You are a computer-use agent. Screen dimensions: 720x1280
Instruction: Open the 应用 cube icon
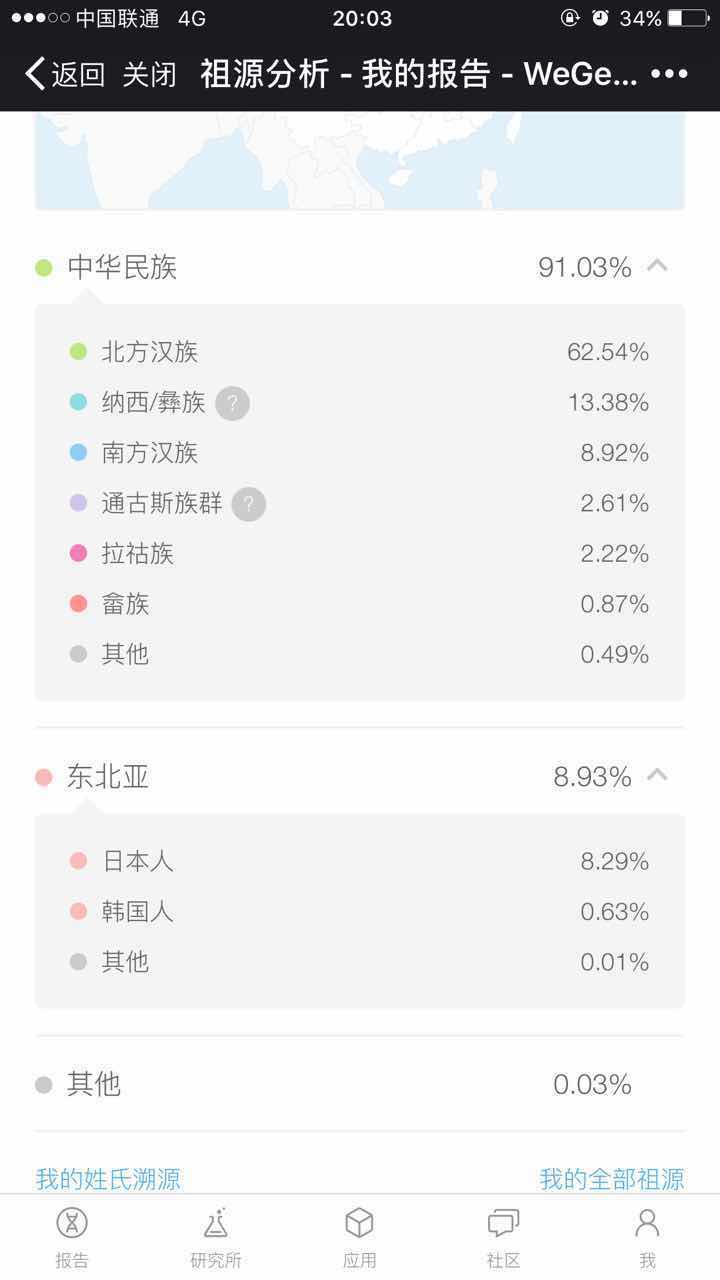(x=359, y=1236)
